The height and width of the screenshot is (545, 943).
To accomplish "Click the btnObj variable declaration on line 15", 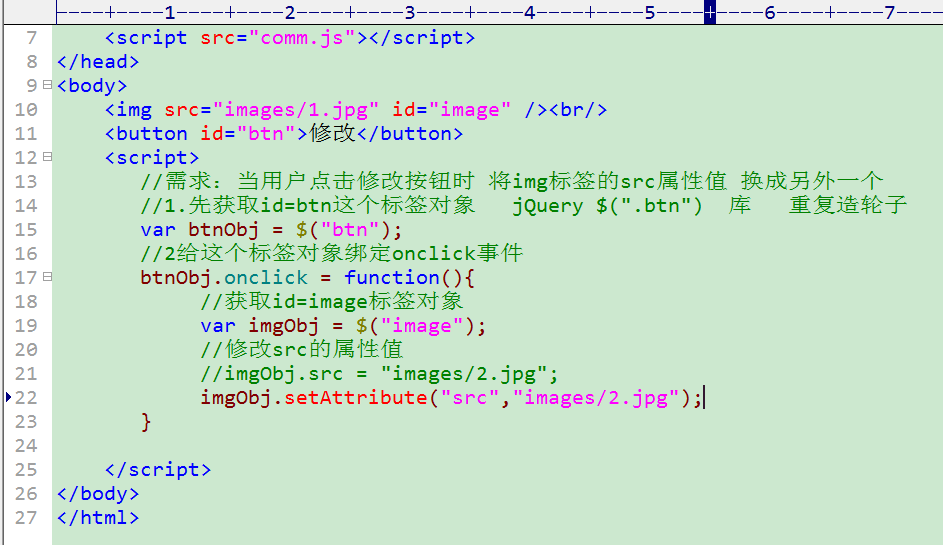I will 271,230.
